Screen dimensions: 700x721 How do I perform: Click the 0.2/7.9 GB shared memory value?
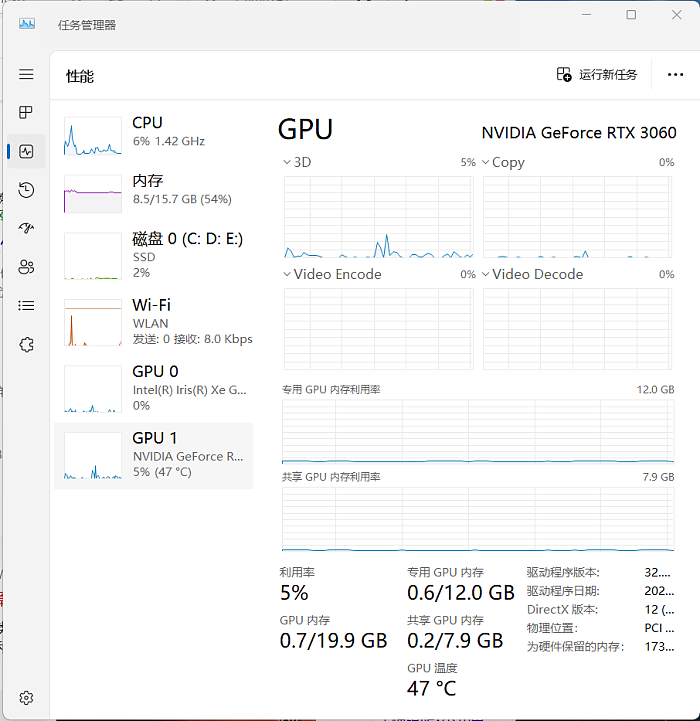click(x=455, y=641)
